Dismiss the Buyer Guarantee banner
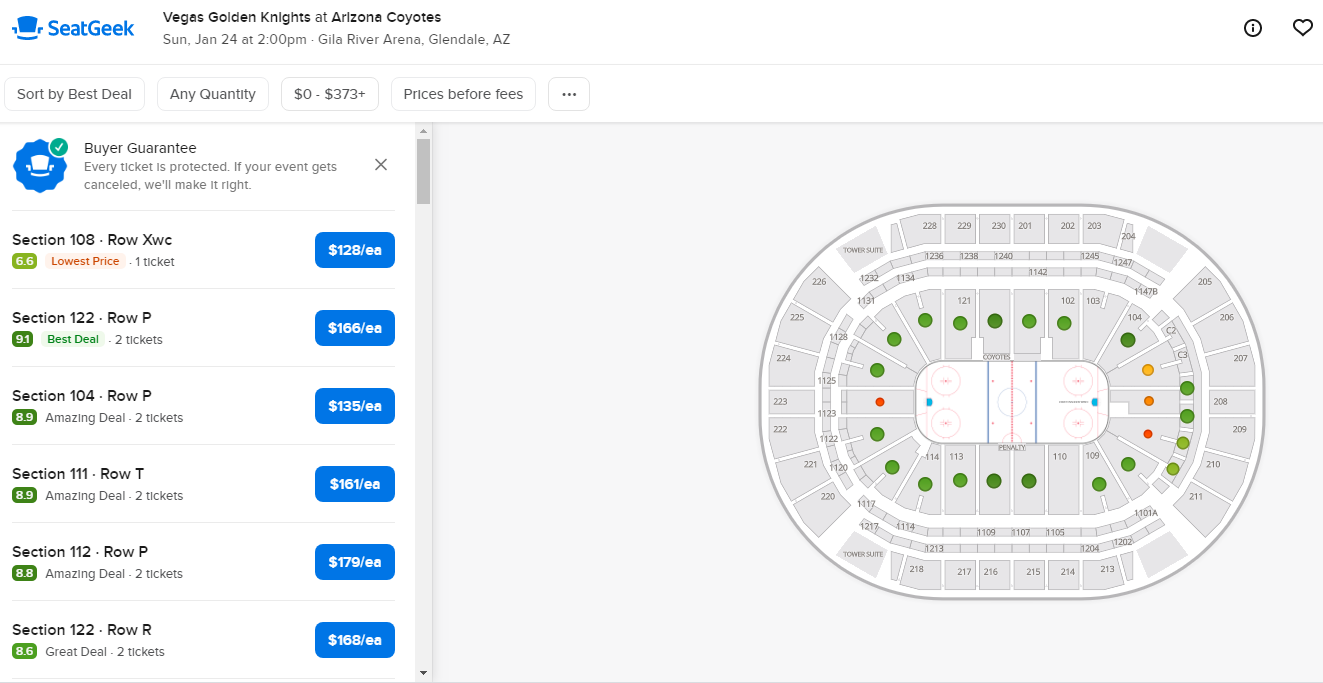 (x=381, y=165)
